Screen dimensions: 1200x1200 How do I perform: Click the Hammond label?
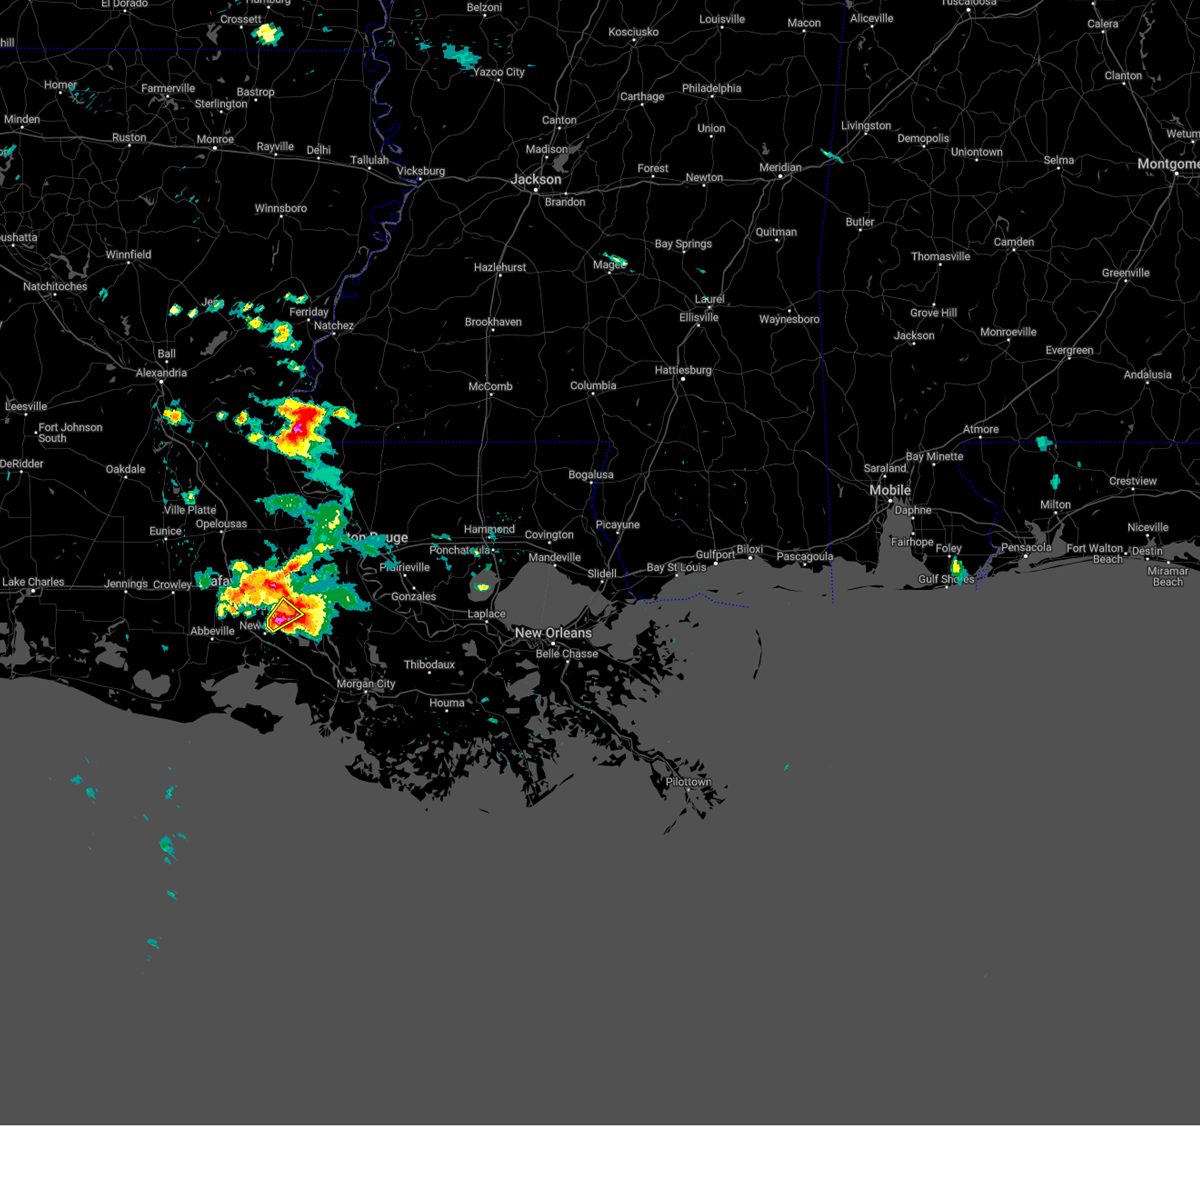(x=489, y=529)
